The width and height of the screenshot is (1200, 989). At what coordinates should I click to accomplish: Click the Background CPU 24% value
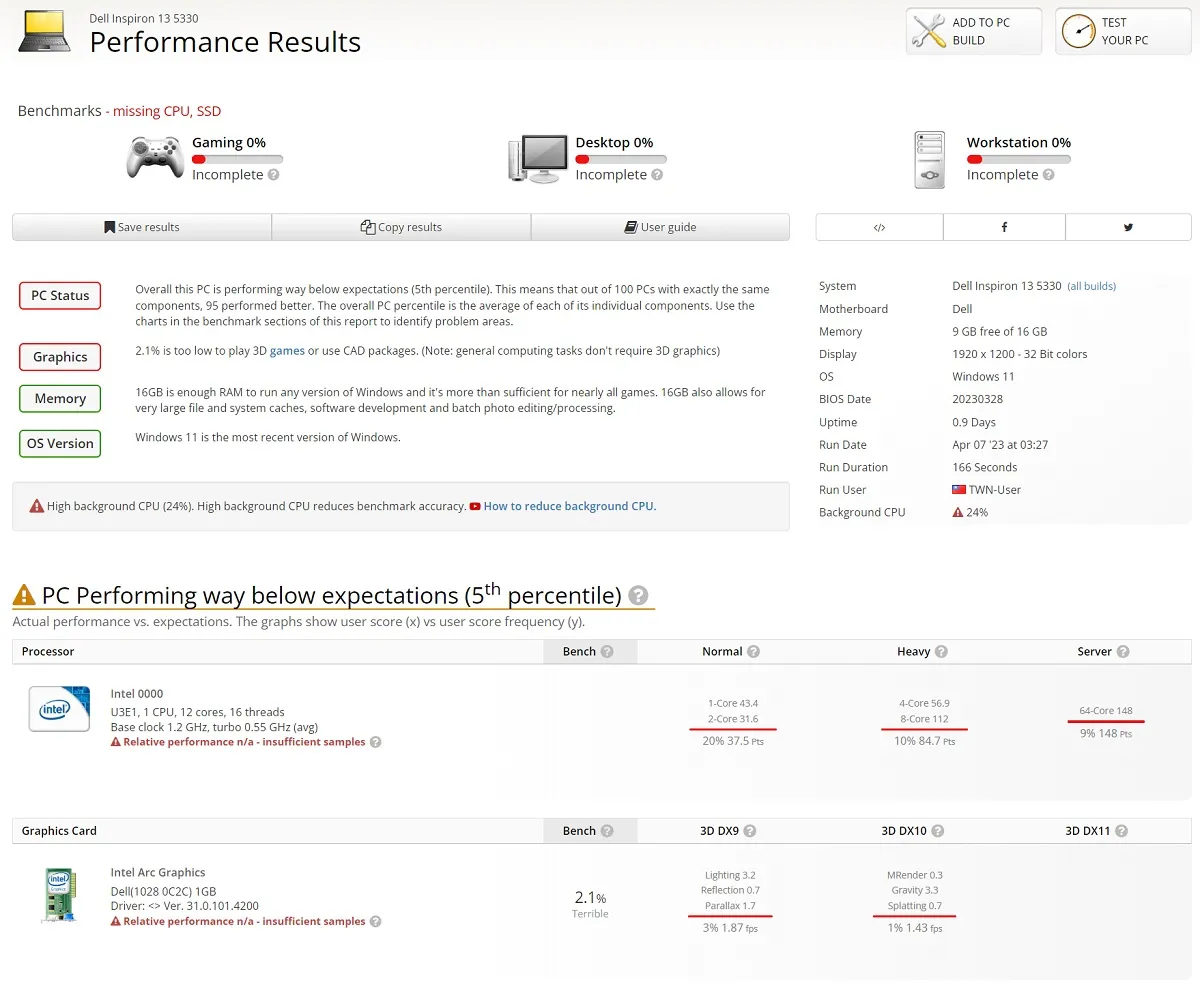coord(970,512)
